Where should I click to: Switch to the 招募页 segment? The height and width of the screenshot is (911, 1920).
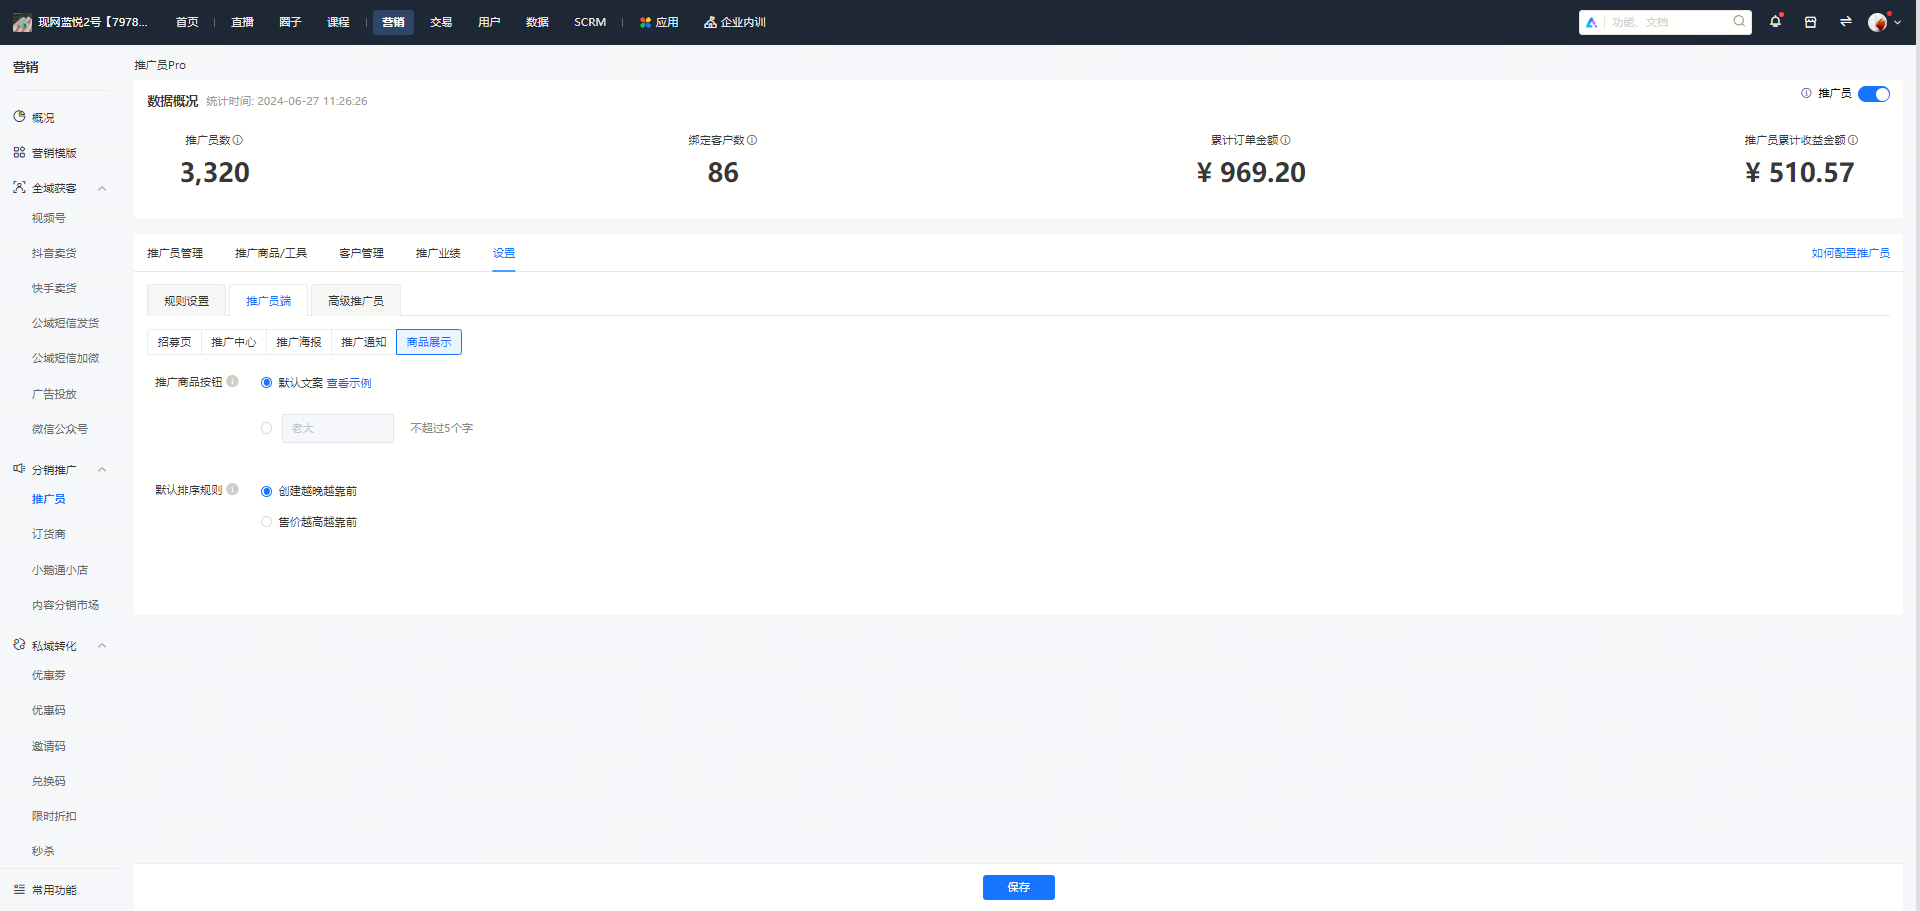[174, 342]
